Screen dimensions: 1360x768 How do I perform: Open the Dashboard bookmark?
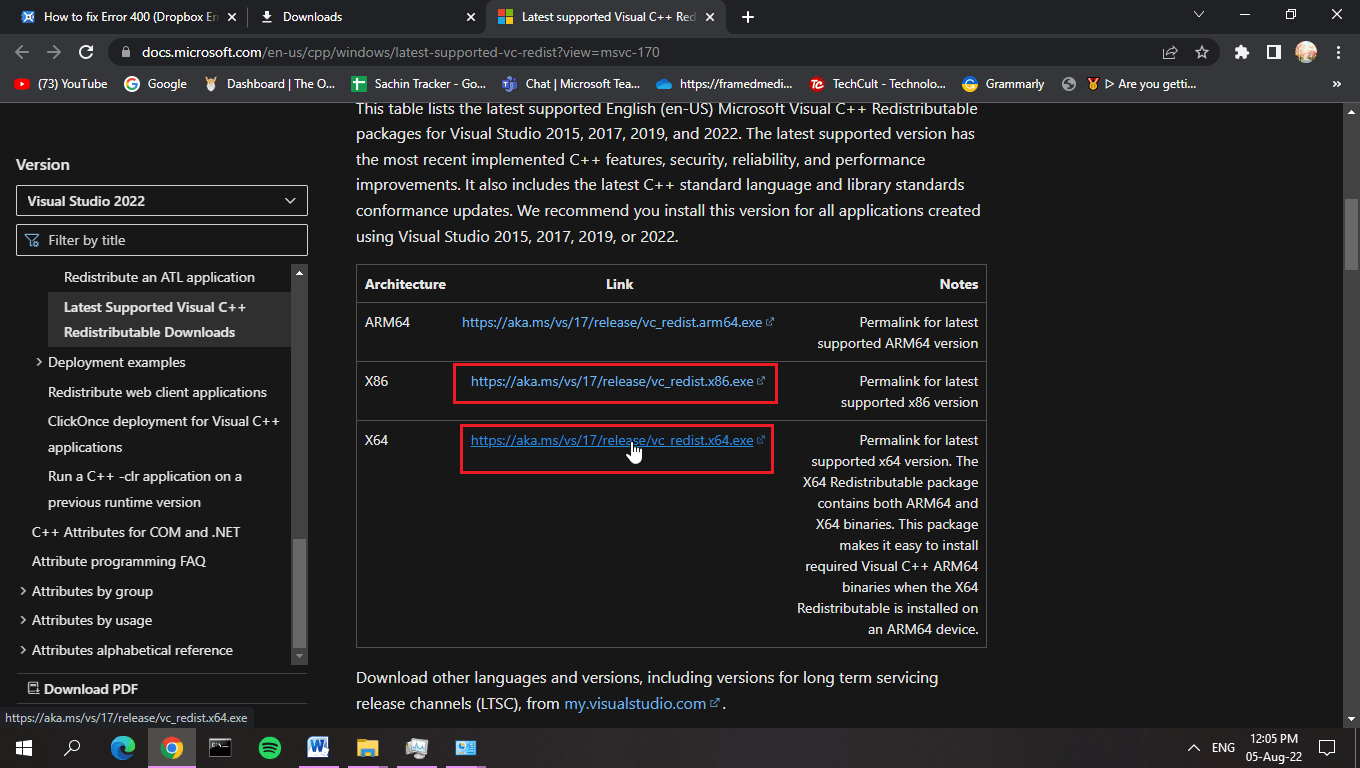point(269,84)
